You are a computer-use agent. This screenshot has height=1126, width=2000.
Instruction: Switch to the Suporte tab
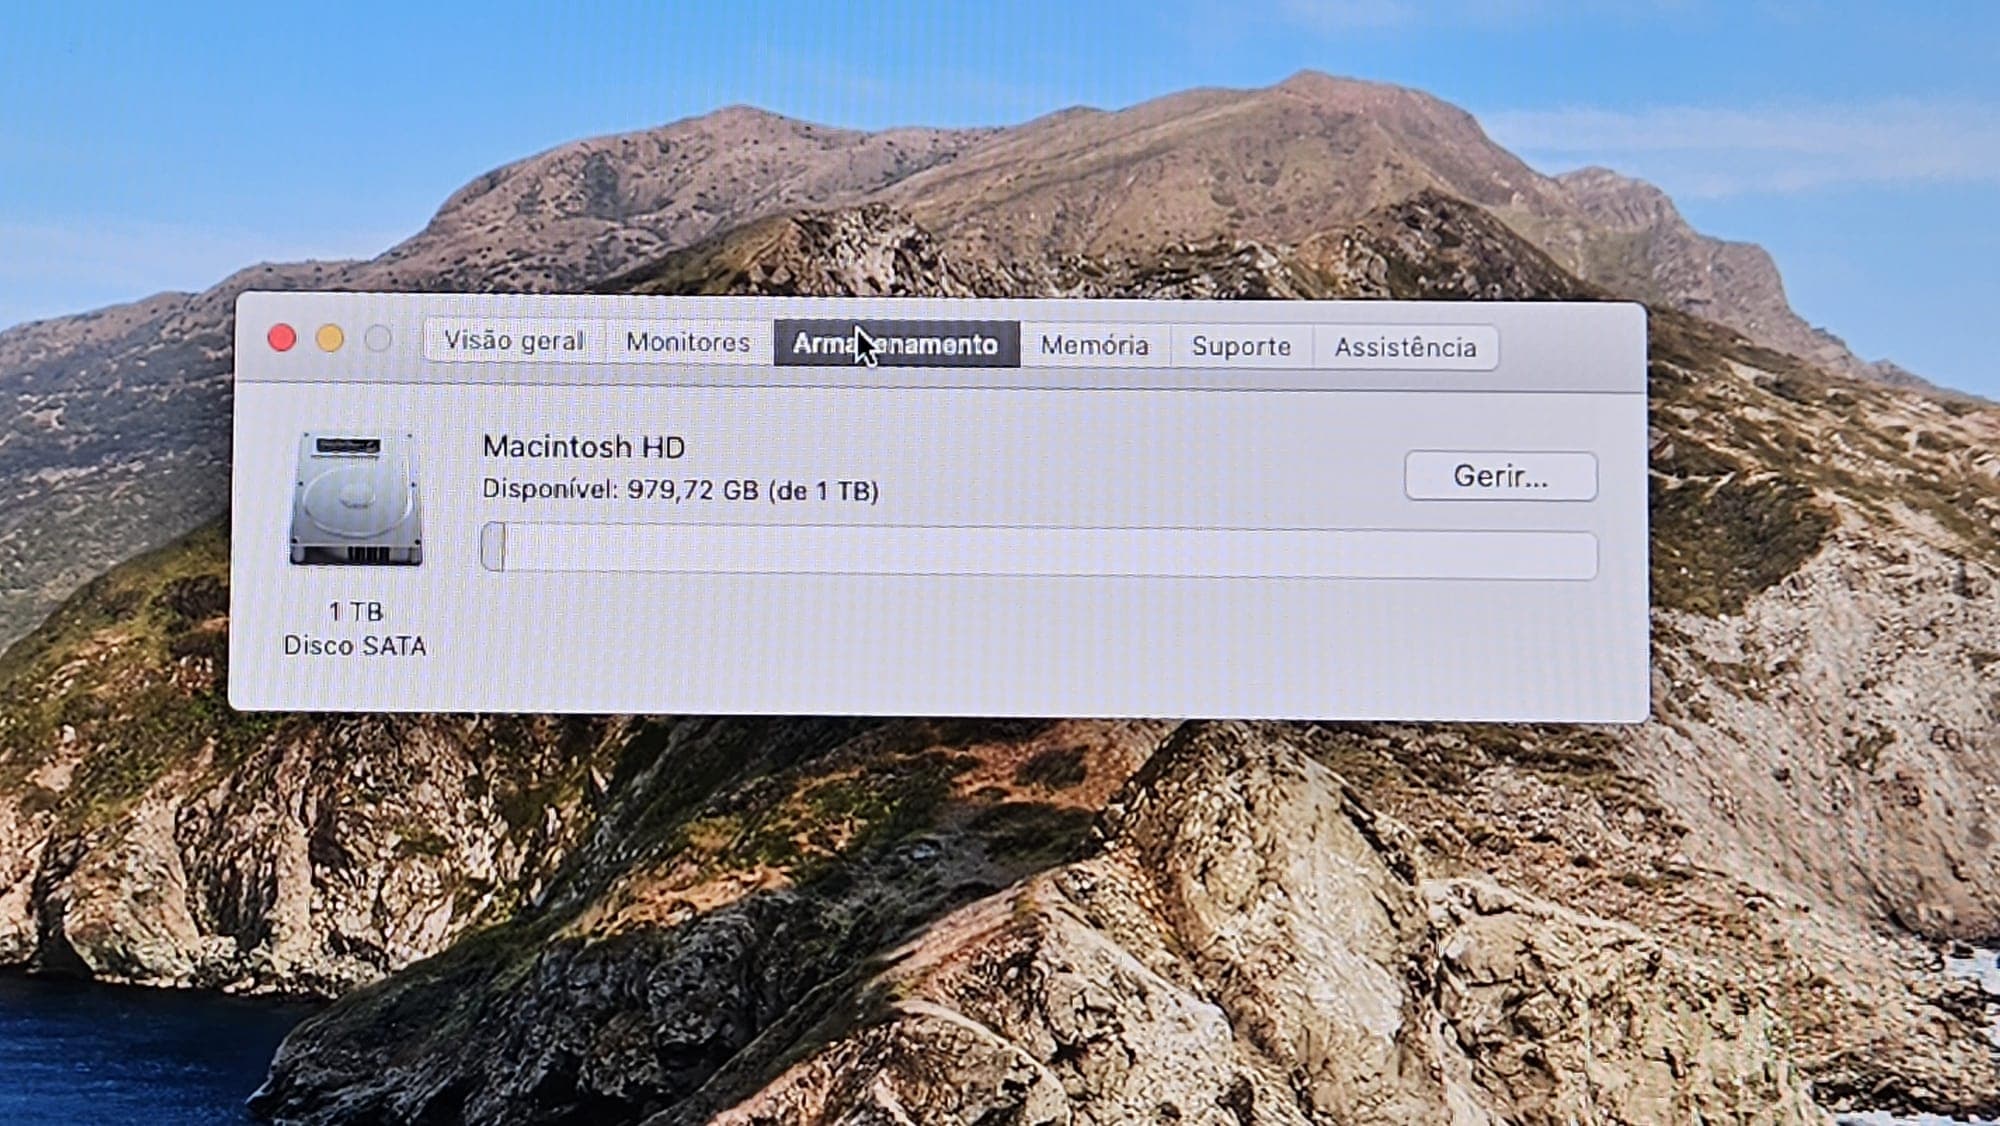(1241, 346)
